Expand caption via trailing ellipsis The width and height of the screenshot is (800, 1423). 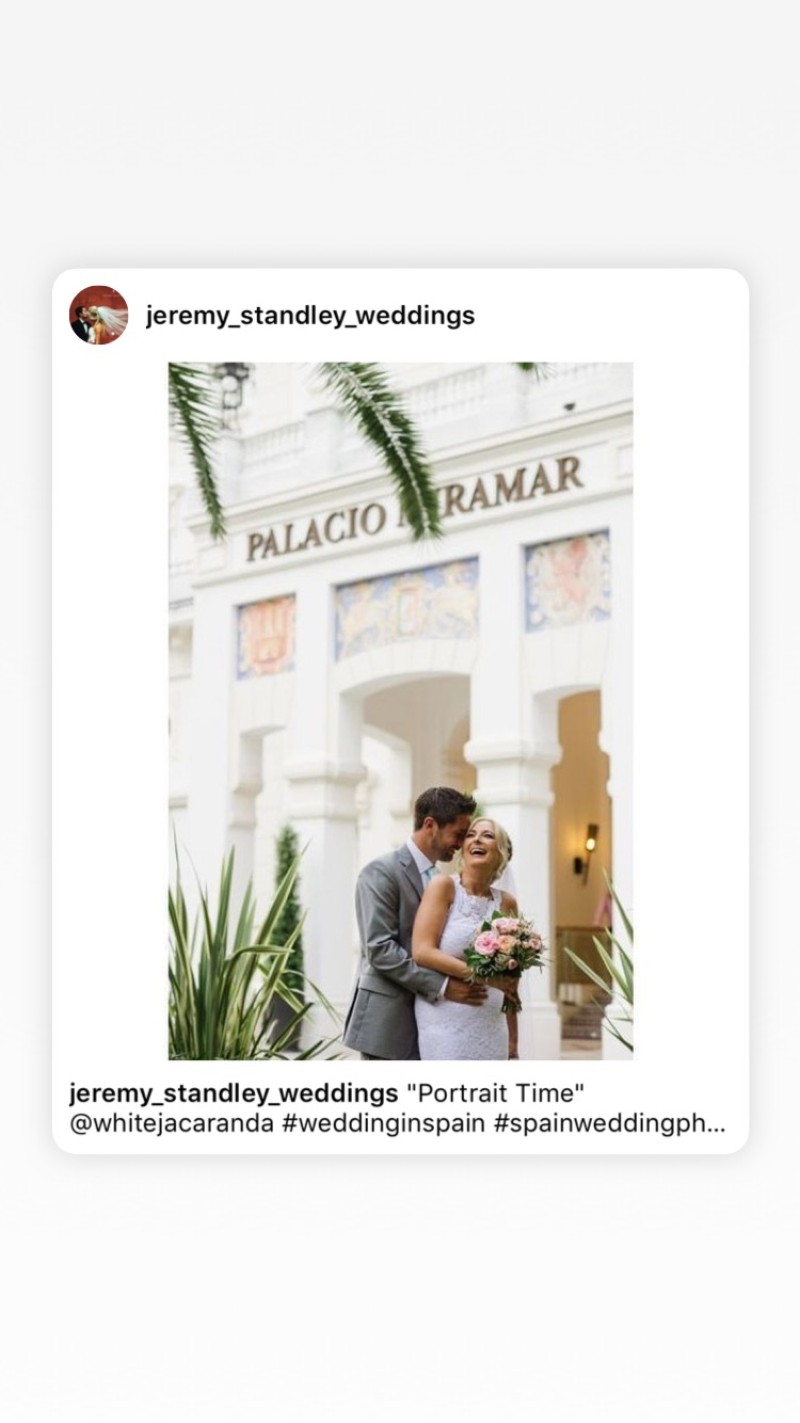coord(715,1125)
